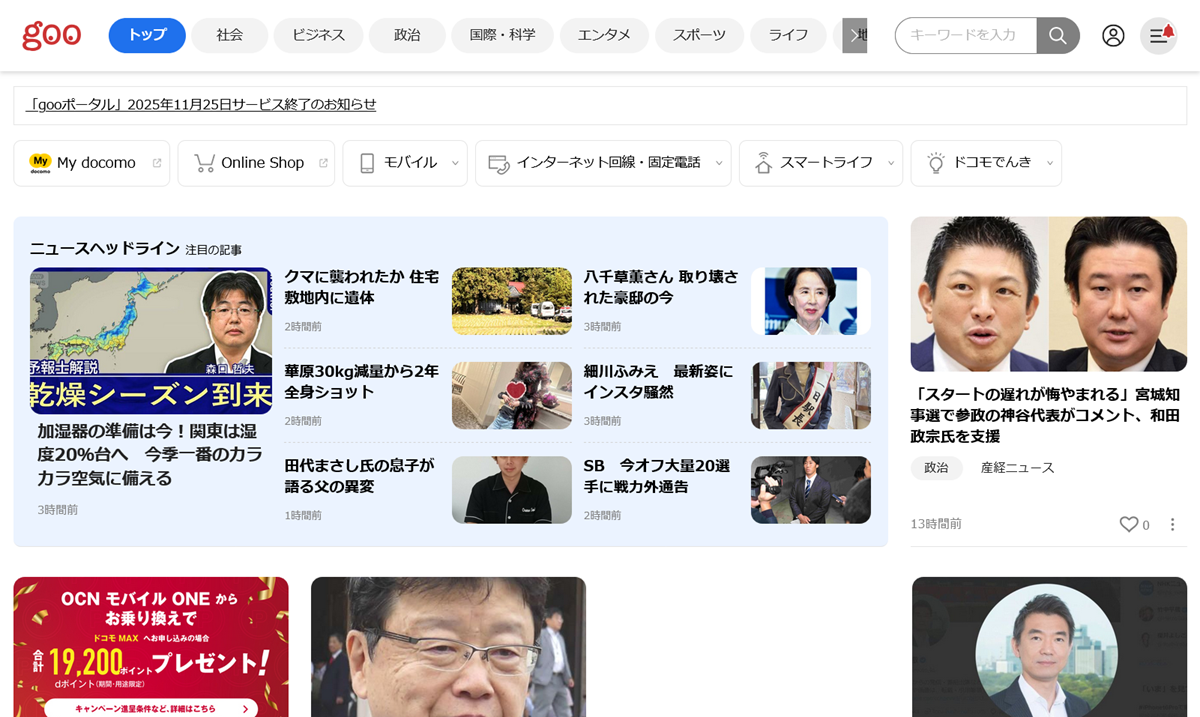
Task: Click the keyword search input field
Action: (x=966, y=36)
